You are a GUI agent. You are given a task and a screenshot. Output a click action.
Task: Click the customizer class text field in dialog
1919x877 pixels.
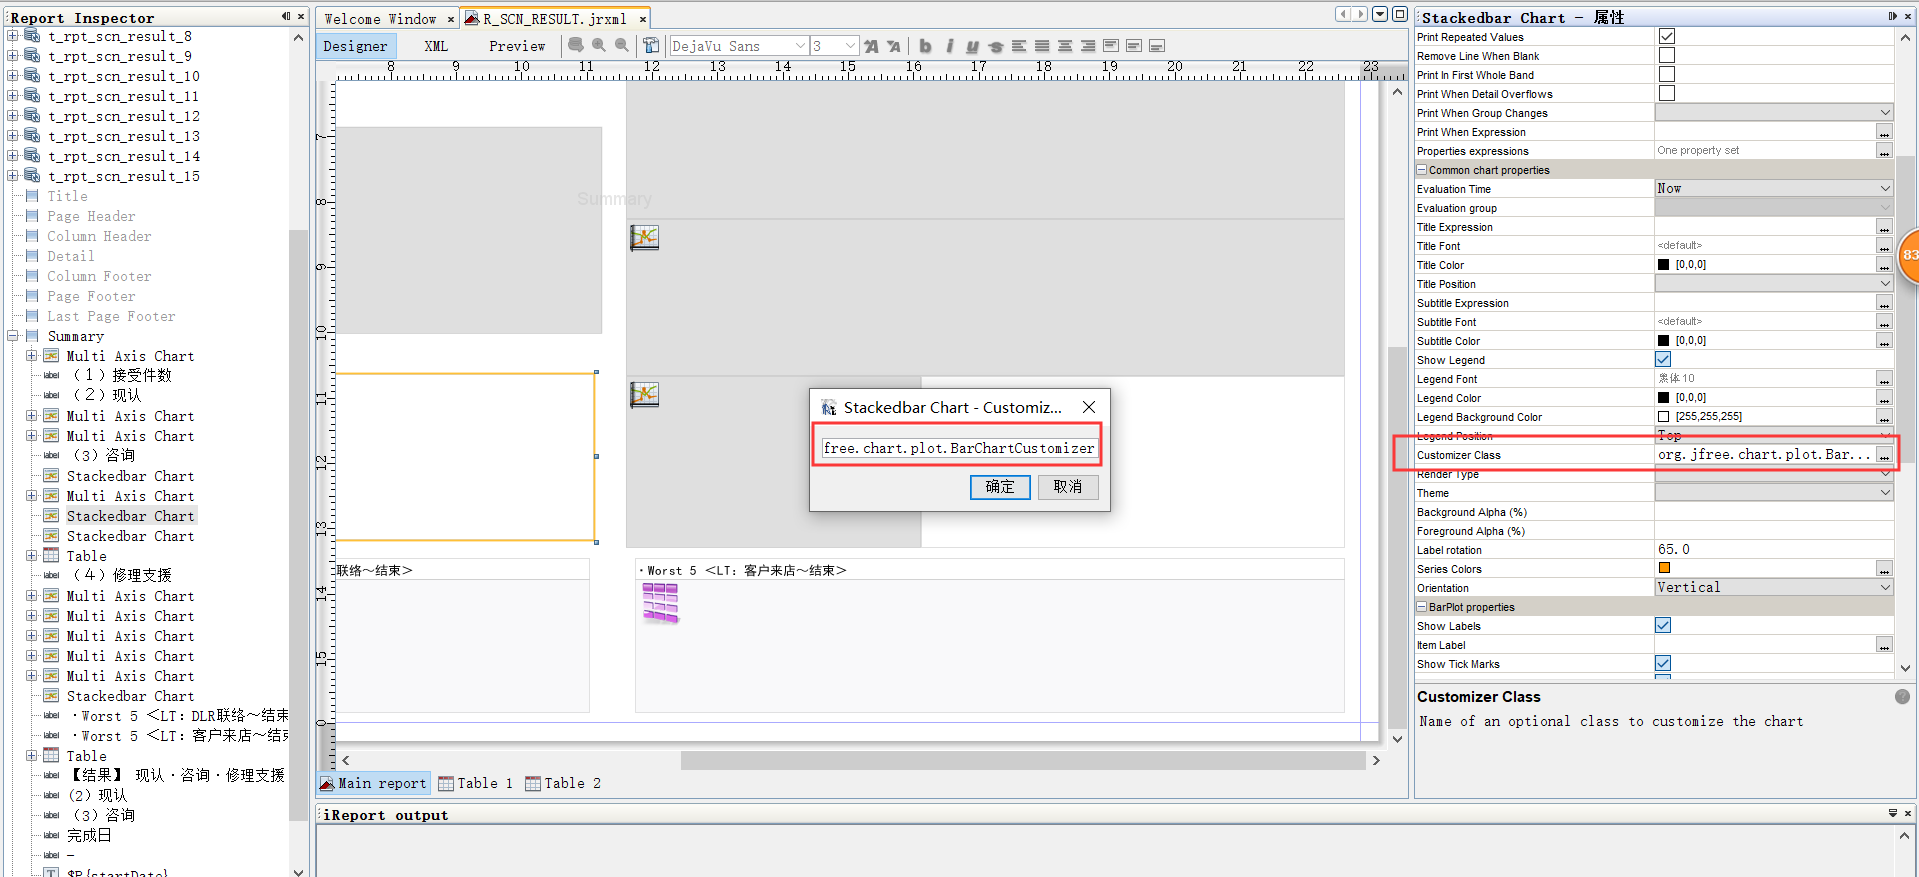[959, 448]
